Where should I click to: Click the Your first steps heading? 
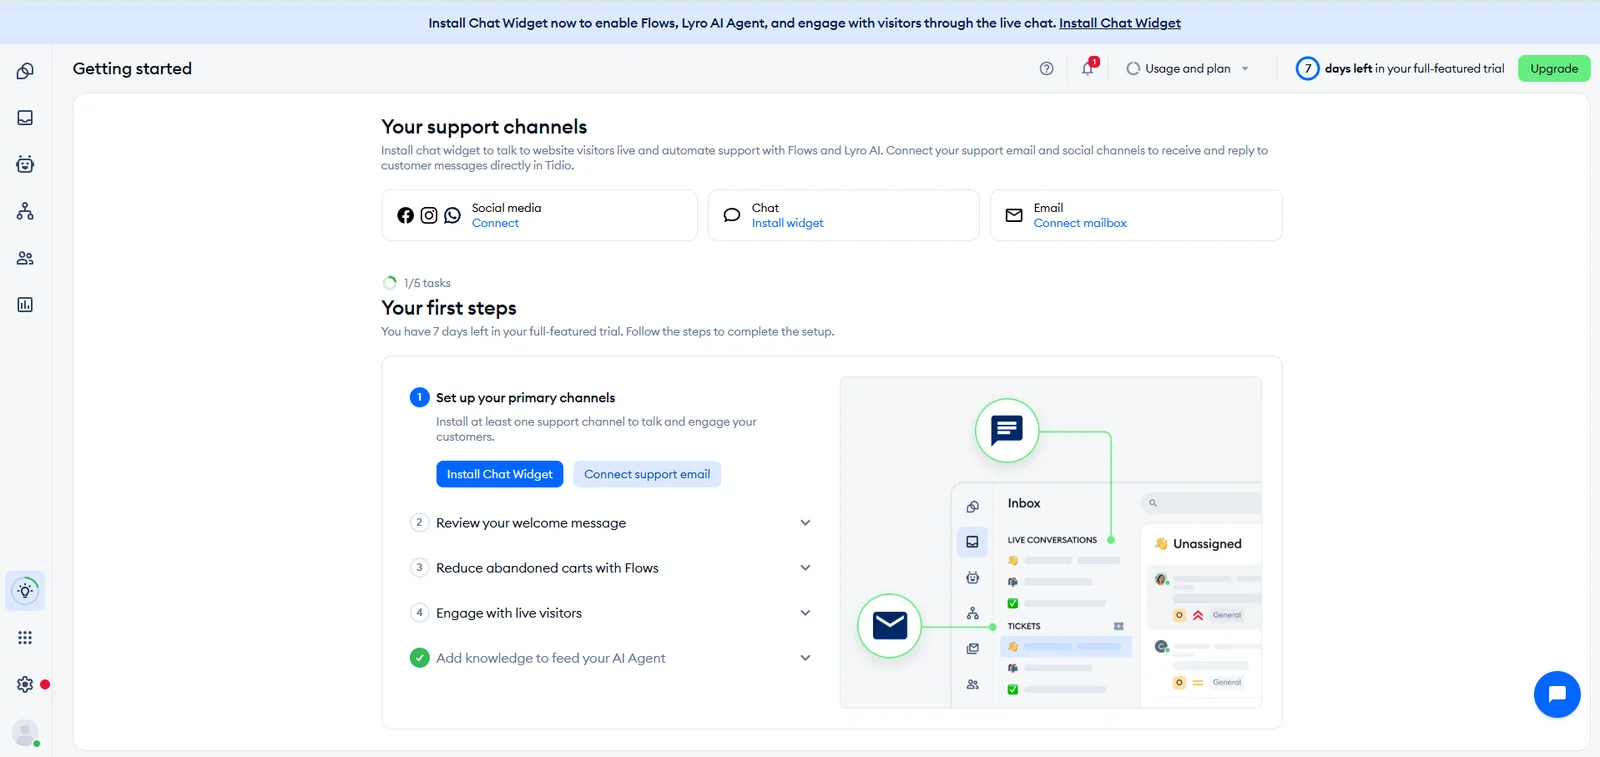(449, 308)
